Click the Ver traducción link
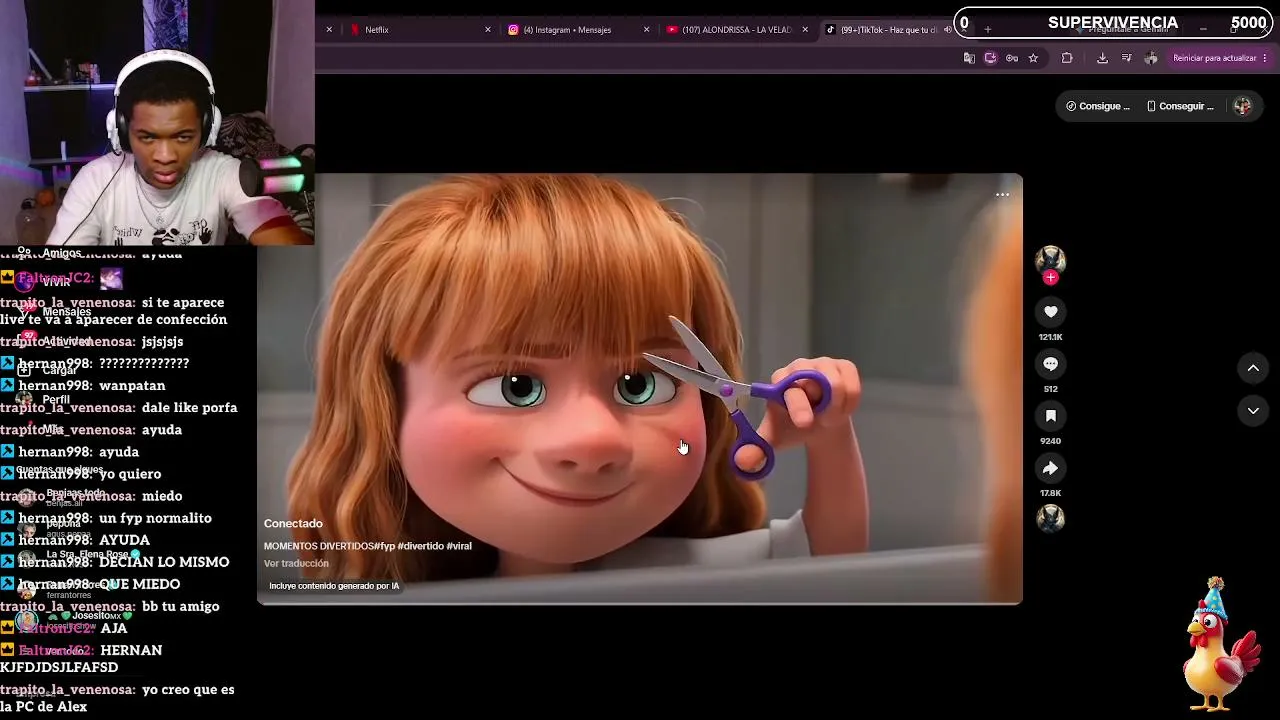Image resolution: width=1280 pixels, height=720 pixels. (x=296, y=564)
